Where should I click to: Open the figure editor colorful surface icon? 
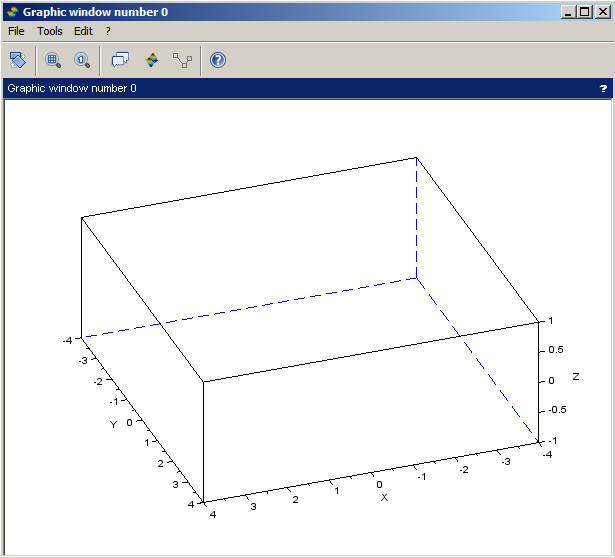pyautogui.click(x=152, y=60)
